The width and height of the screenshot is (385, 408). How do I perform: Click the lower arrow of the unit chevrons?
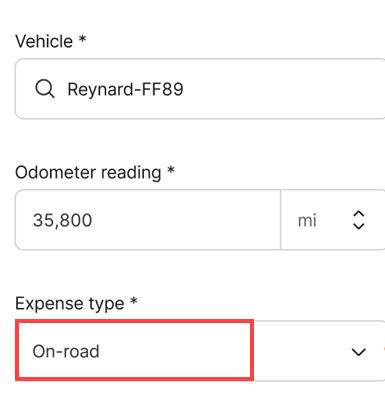click(358, 226)
